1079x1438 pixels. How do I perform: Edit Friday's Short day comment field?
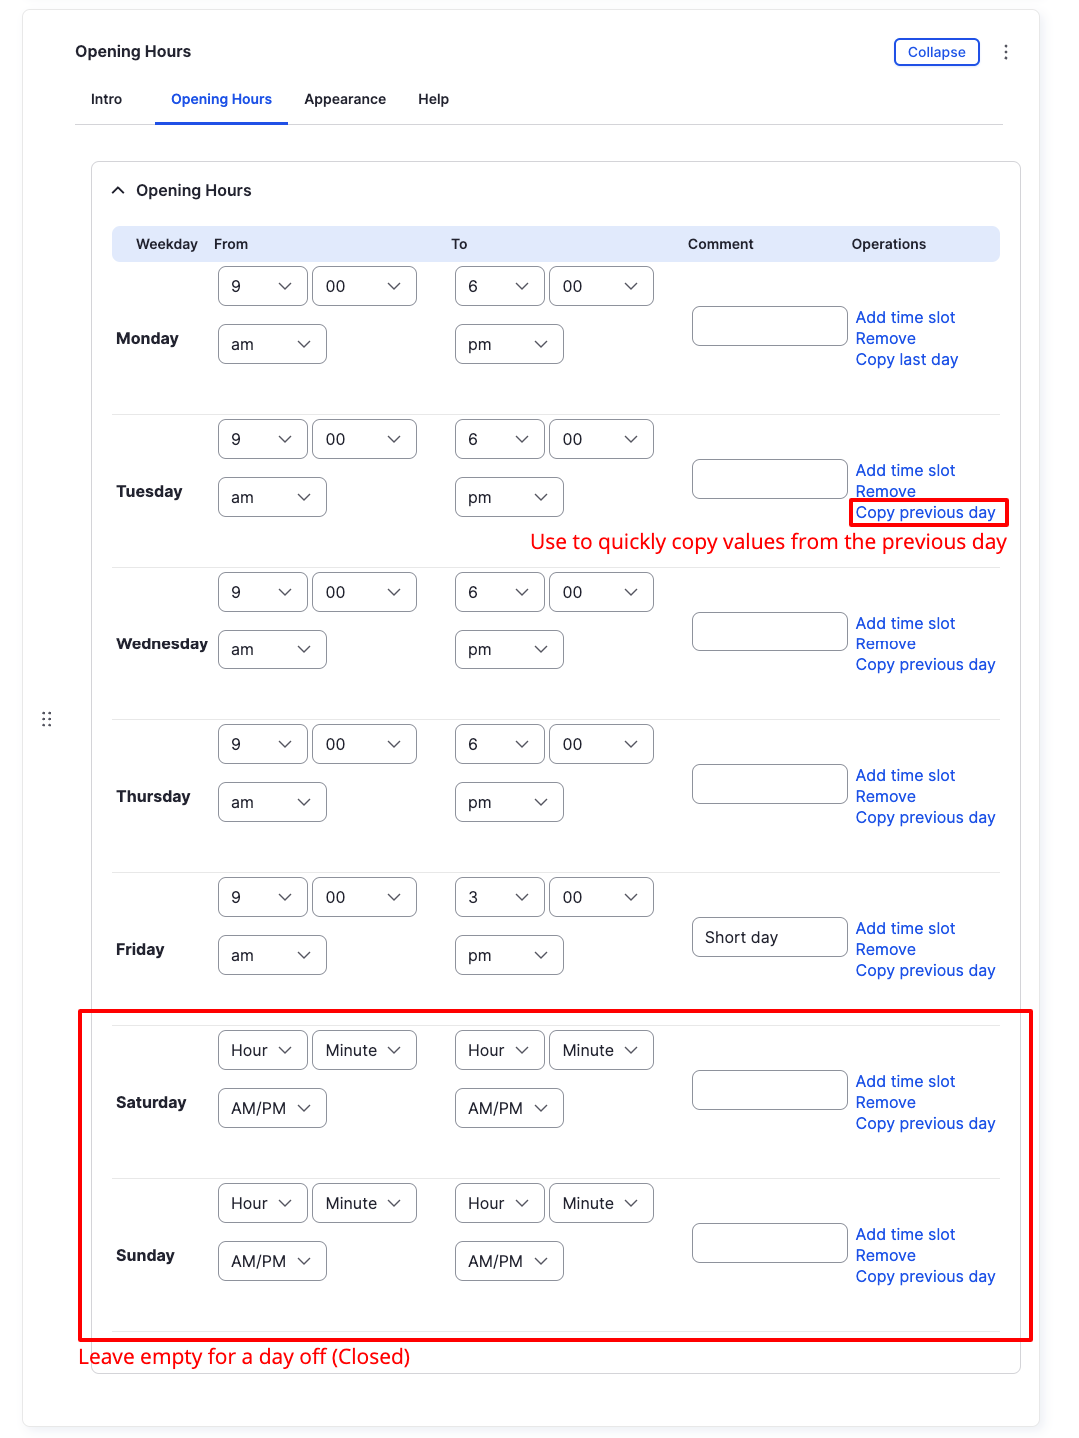(769, 937)
